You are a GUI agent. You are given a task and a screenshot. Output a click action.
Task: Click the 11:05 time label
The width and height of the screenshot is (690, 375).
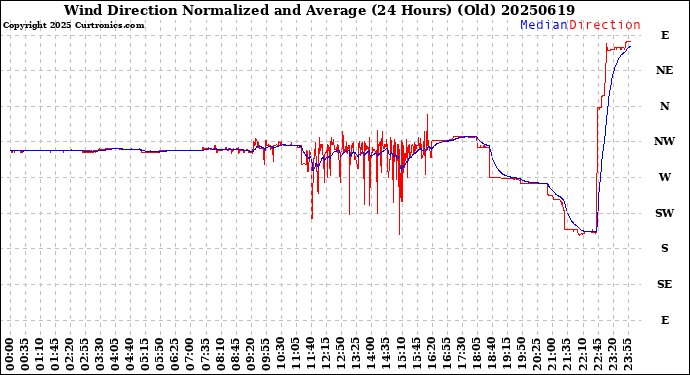click(296, 354)
